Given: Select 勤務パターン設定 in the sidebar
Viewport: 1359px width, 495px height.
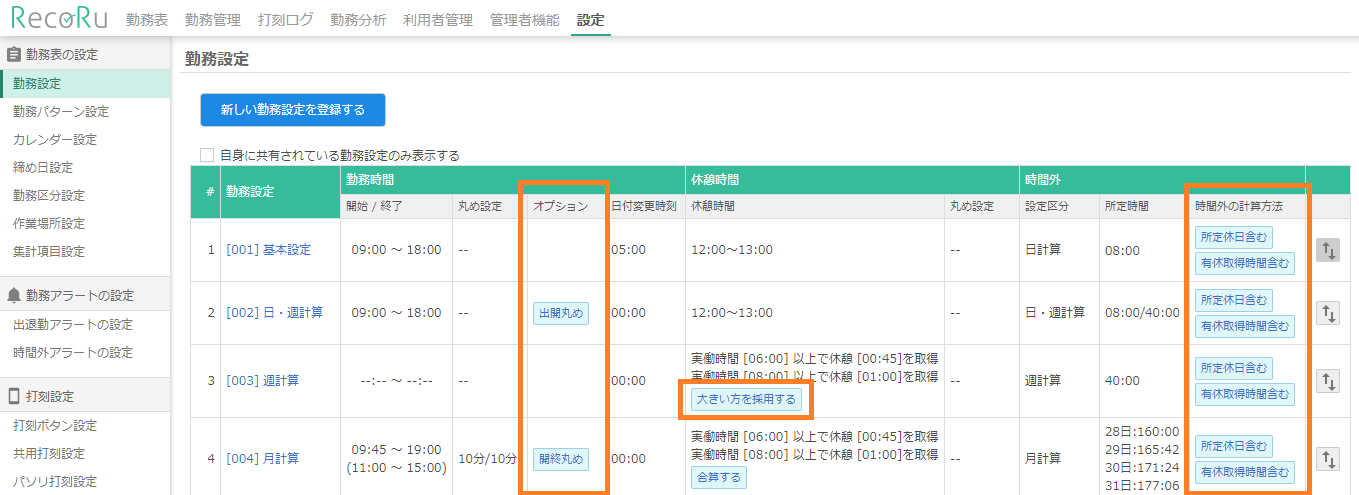Looking at the screenshot, I should (x=61, y=112).
